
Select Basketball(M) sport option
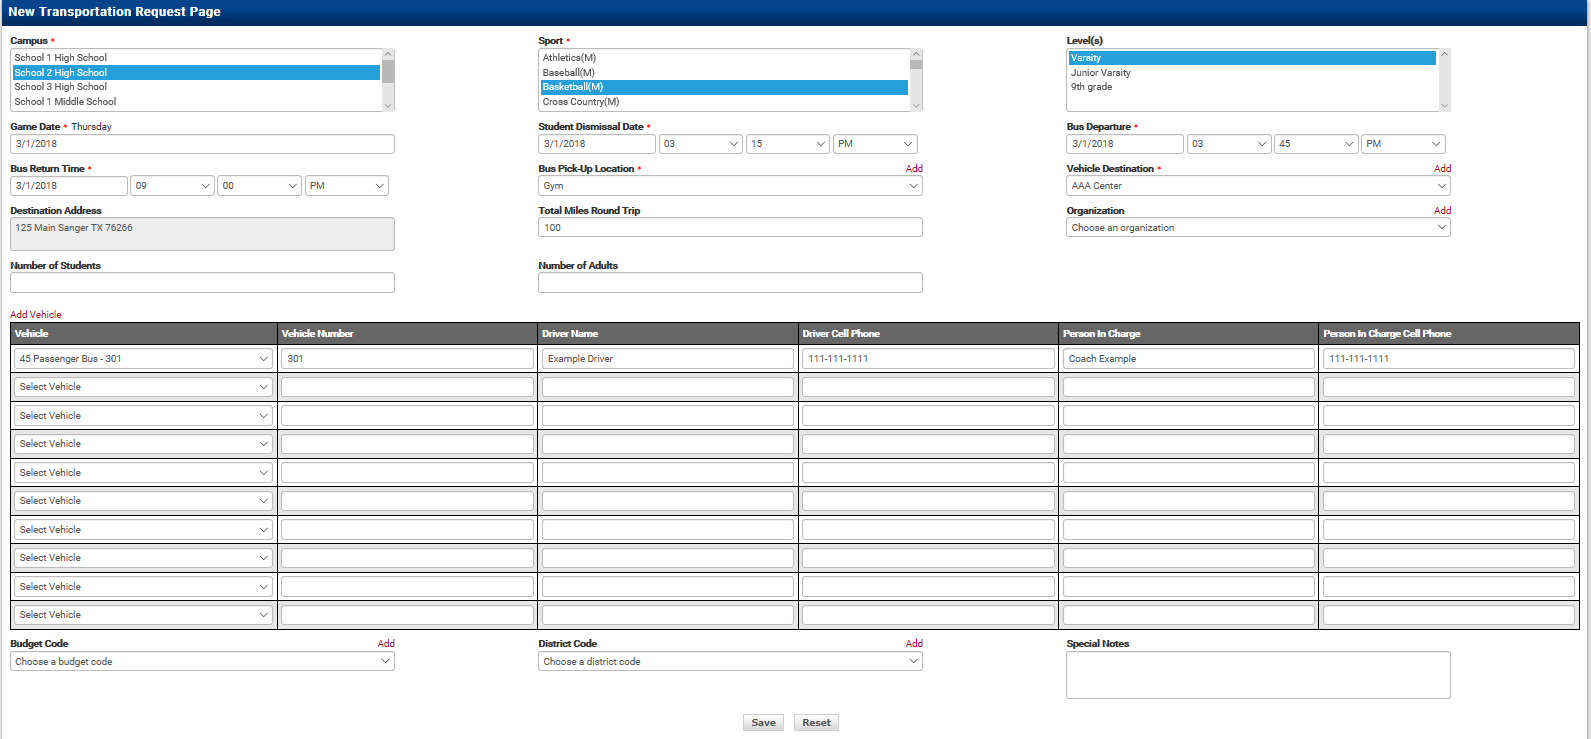click(724, 87)
